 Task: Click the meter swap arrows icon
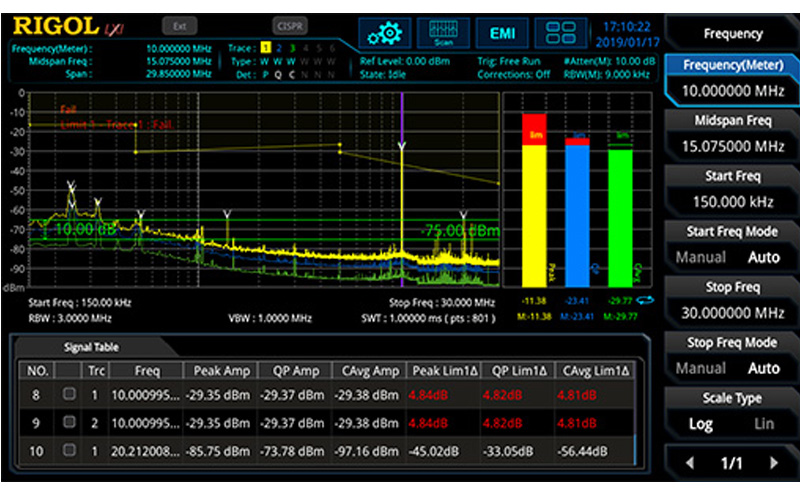click(x=649, y=300)
